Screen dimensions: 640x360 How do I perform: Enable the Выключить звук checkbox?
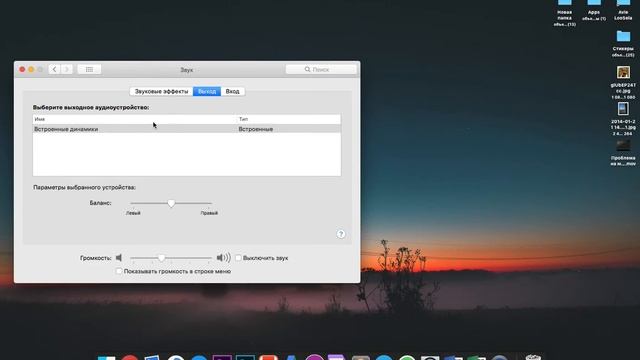tap(238, 258)
